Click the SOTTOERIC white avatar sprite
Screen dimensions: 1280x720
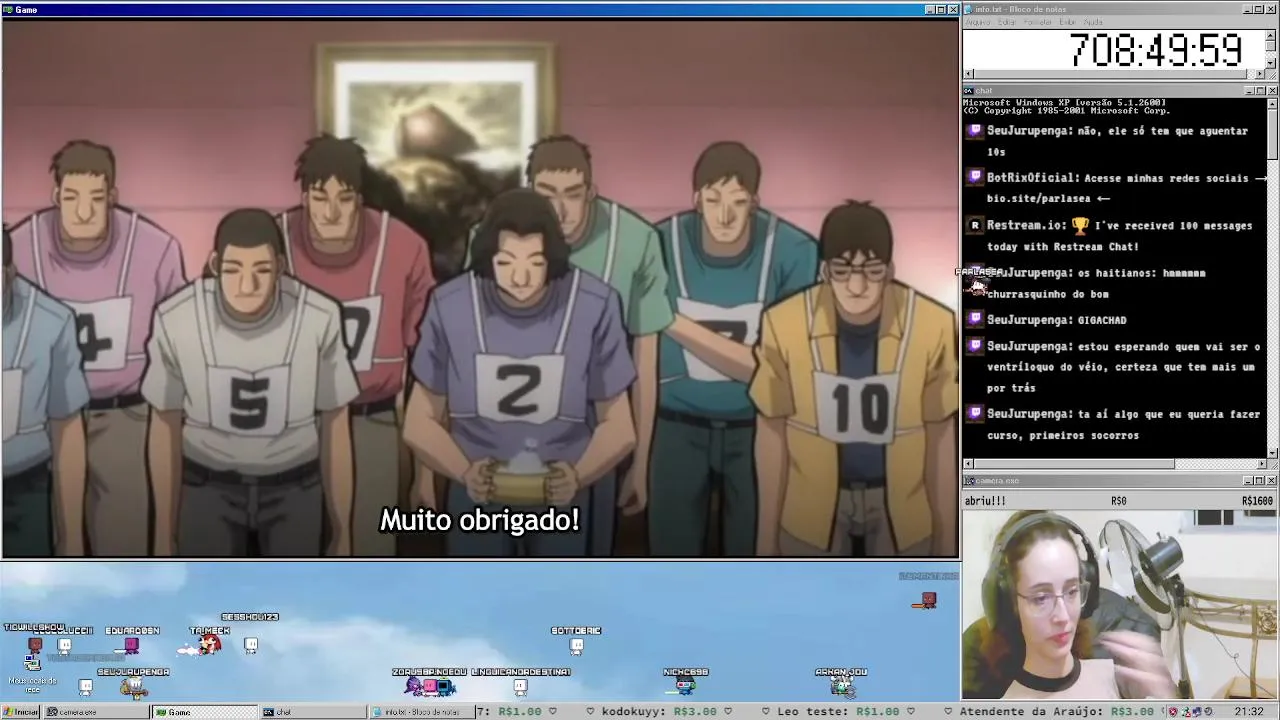pos(576,645)
